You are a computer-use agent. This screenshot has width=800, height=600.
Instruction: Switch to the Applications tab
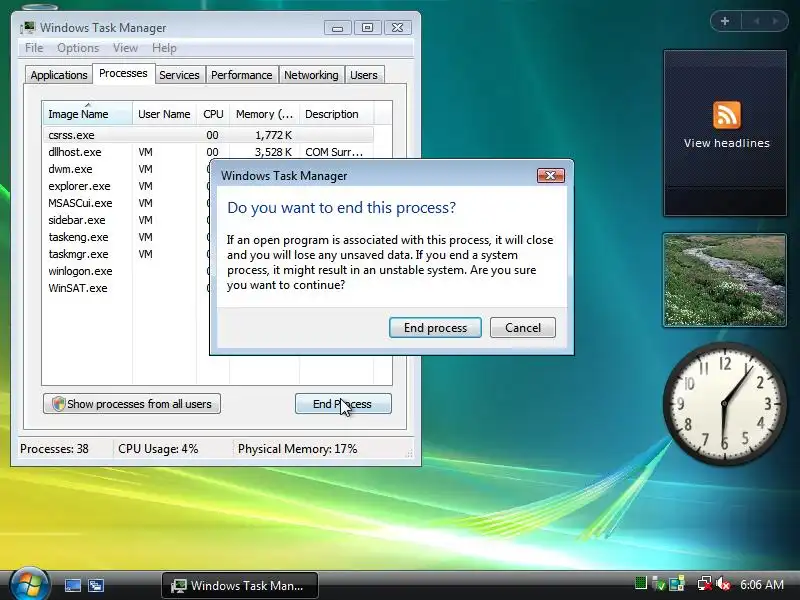(x=59, y=75)
